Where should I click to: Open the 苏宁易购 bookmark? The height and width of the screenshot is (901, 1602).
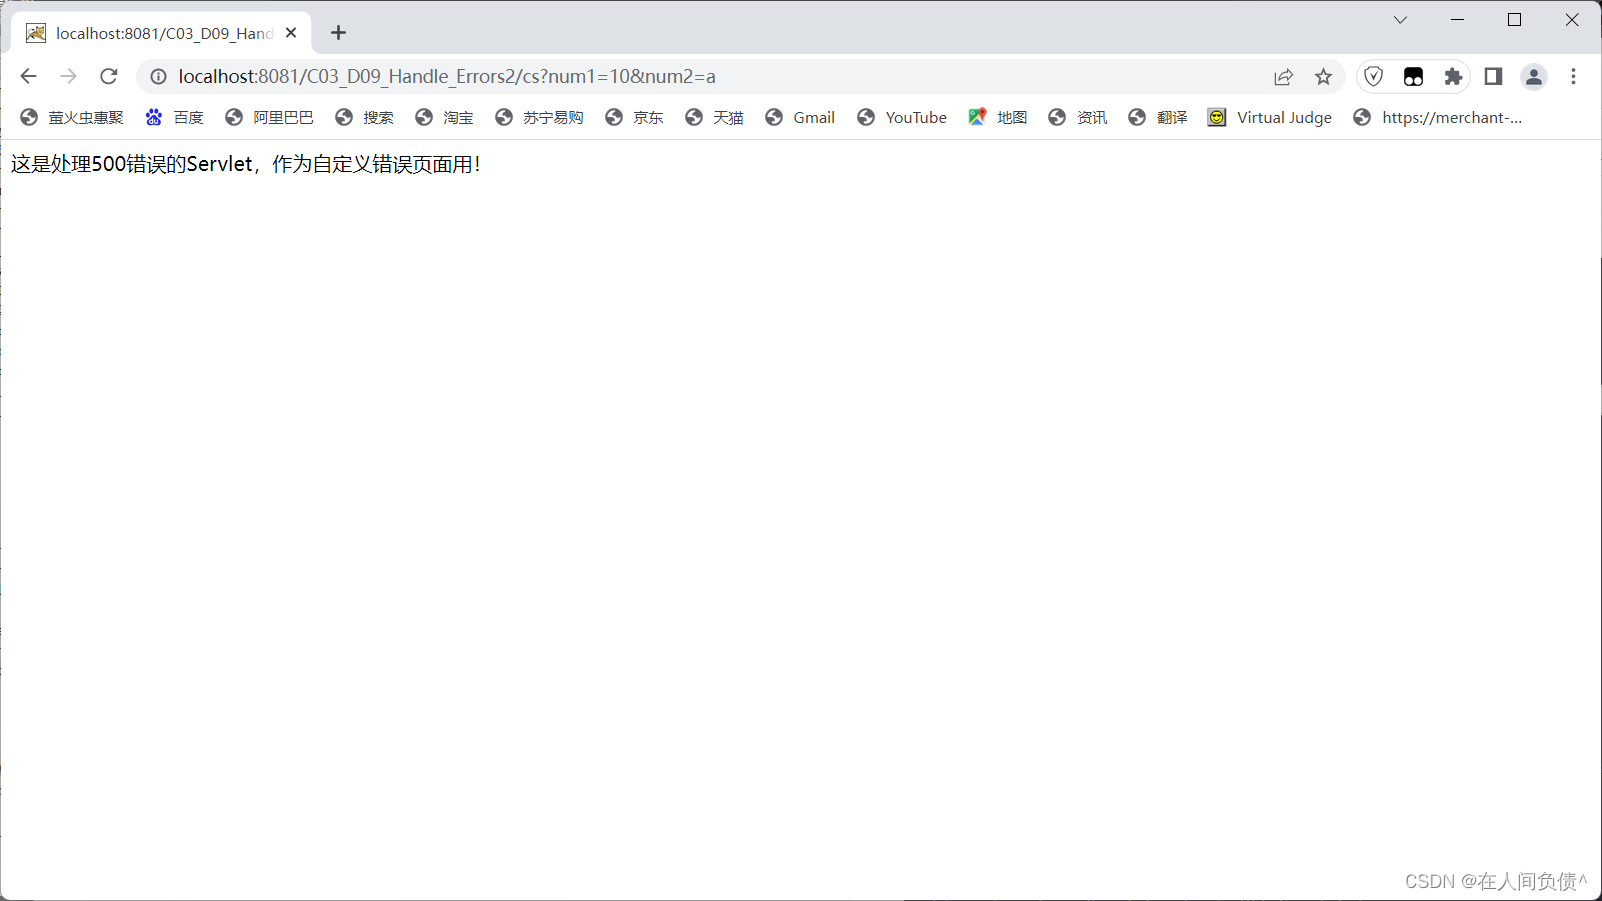pyautogui.click(x=539, y=117)
